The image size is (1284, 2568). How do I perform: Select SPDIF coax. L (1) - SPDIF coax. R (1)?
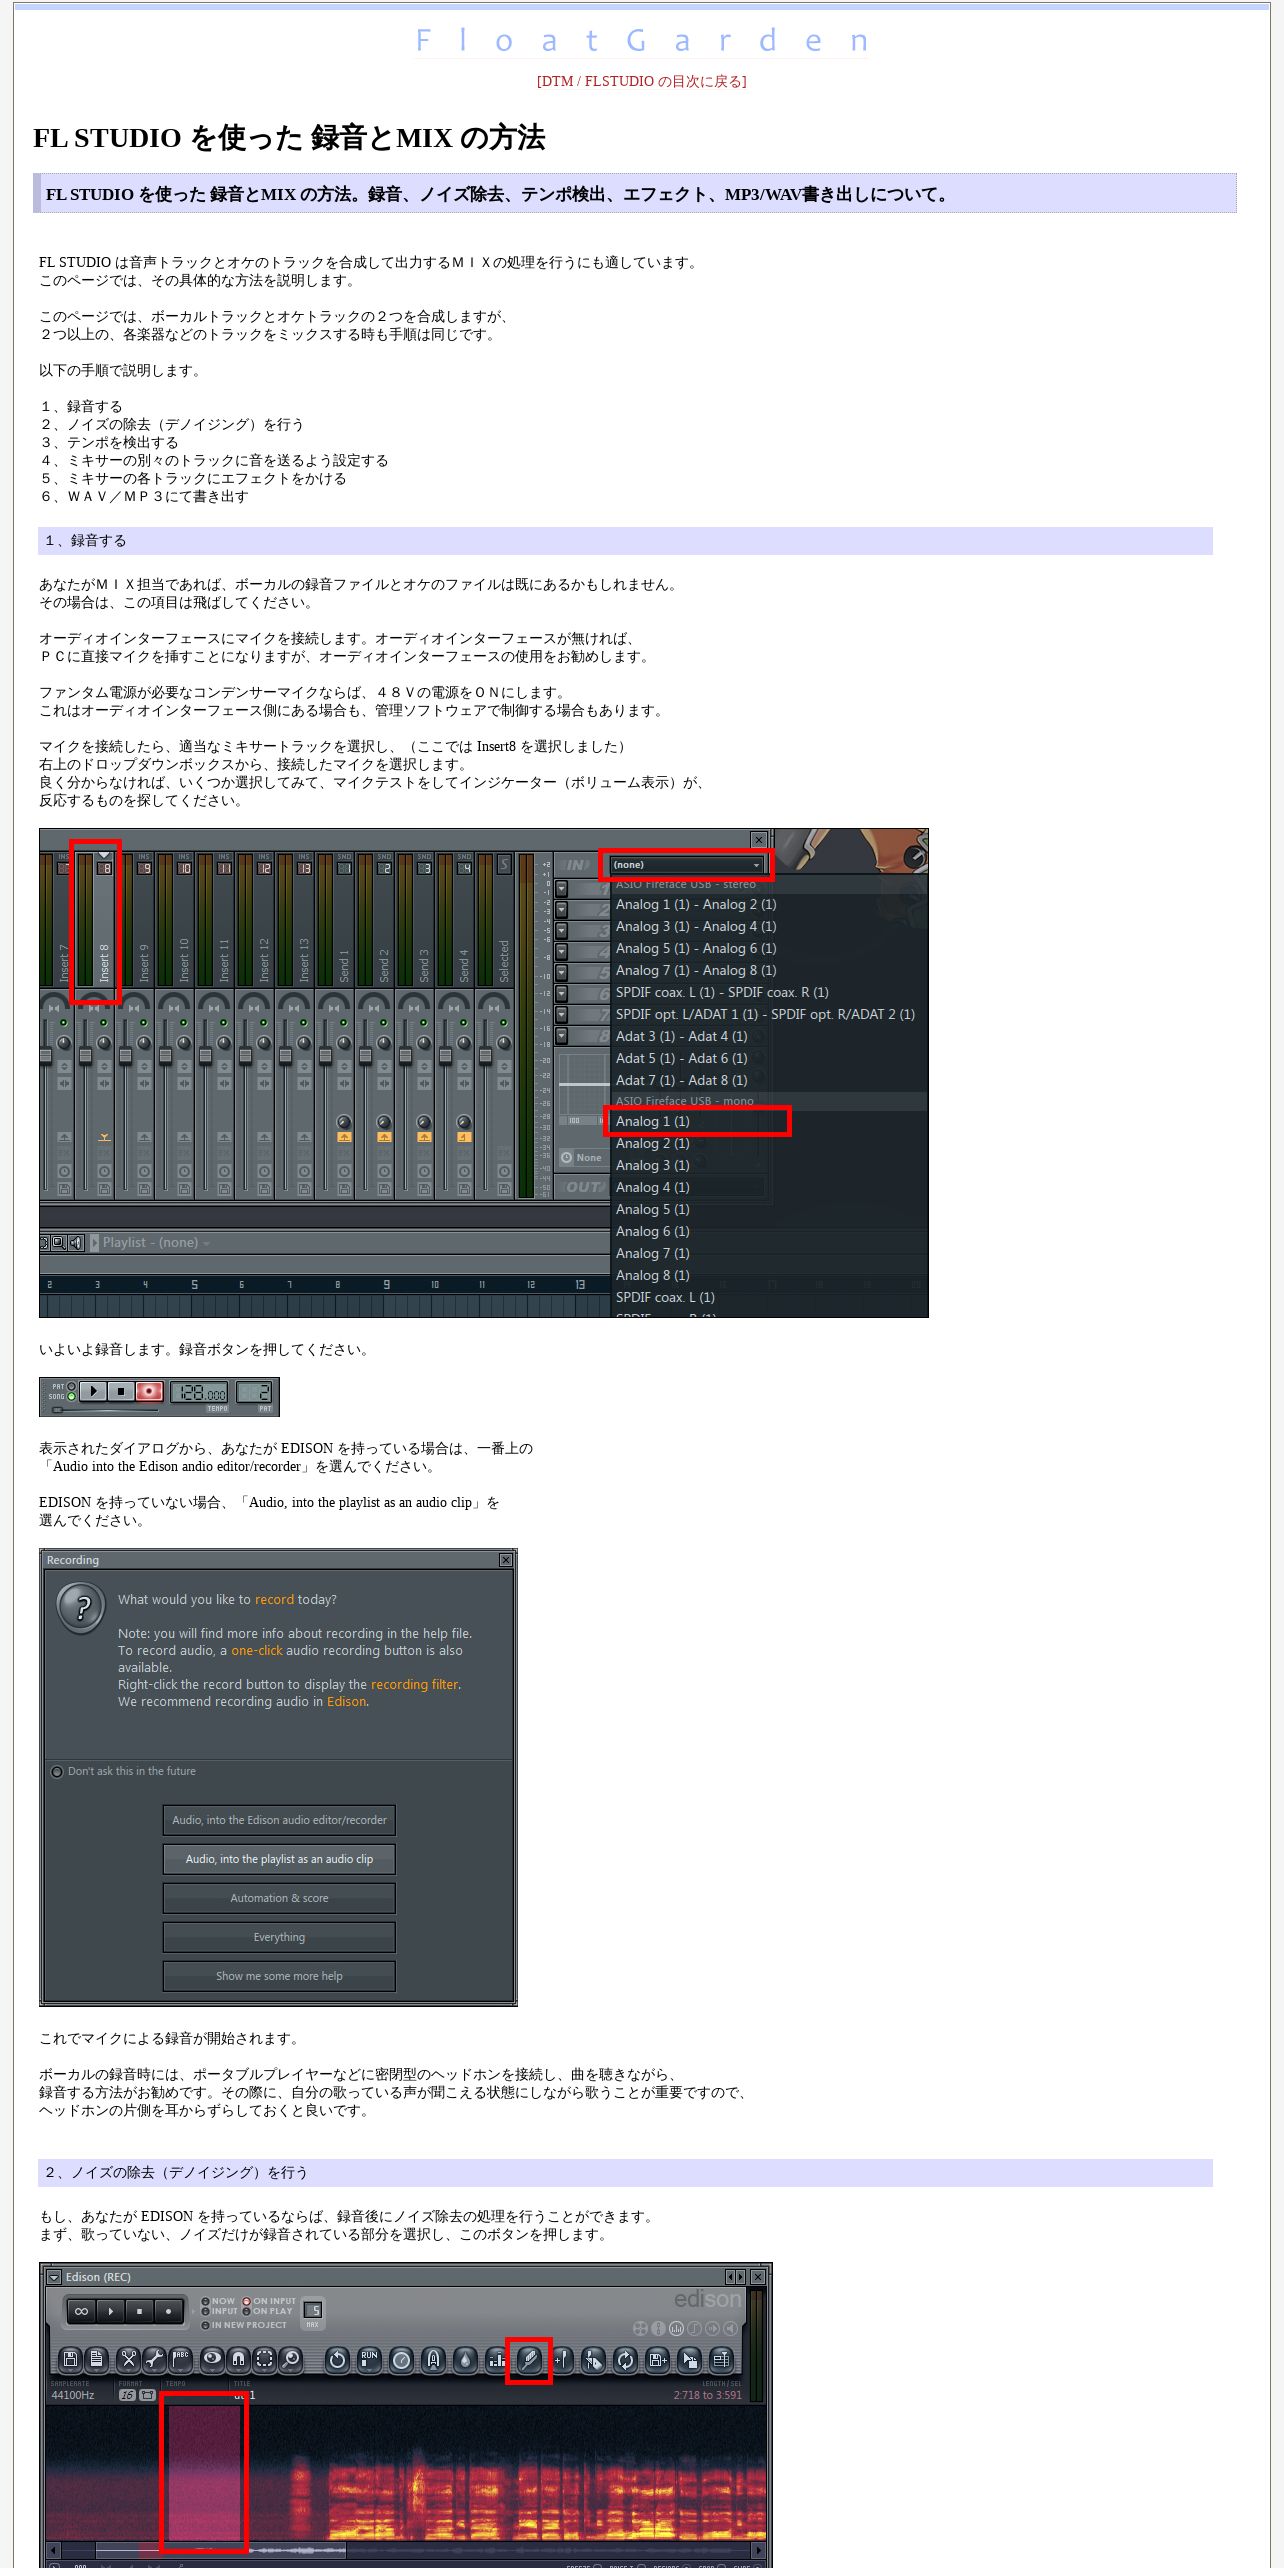point(722,992)
